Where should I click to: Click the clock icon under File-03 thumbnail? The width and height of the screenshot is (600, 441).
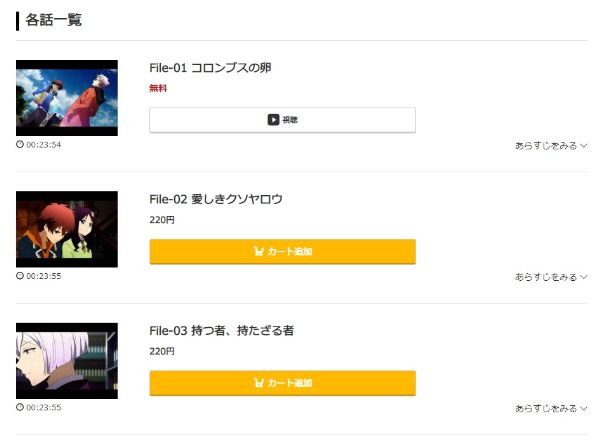(20, 407)
